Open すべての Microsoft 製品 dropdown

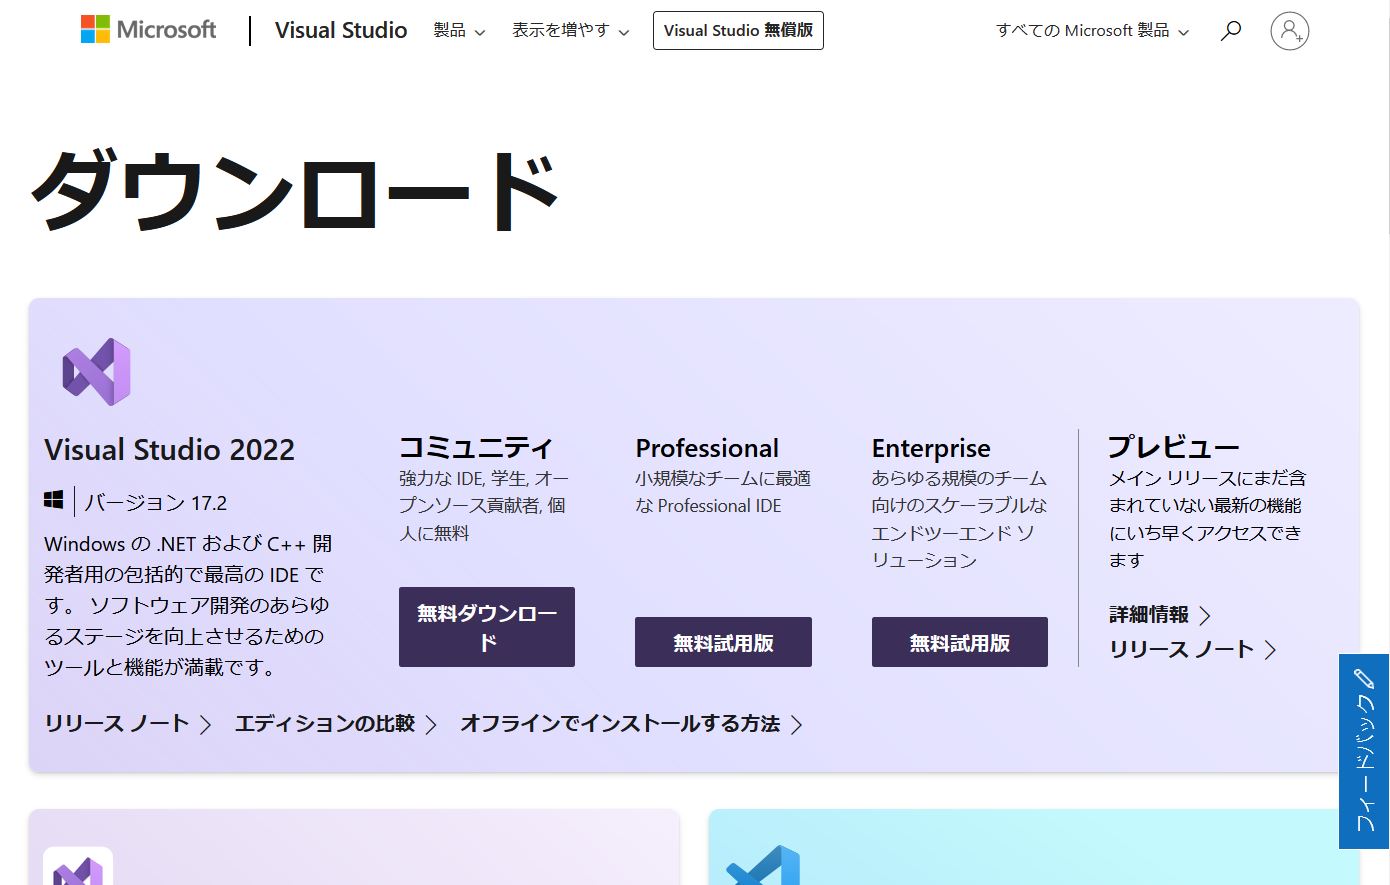pos(1092,31)
